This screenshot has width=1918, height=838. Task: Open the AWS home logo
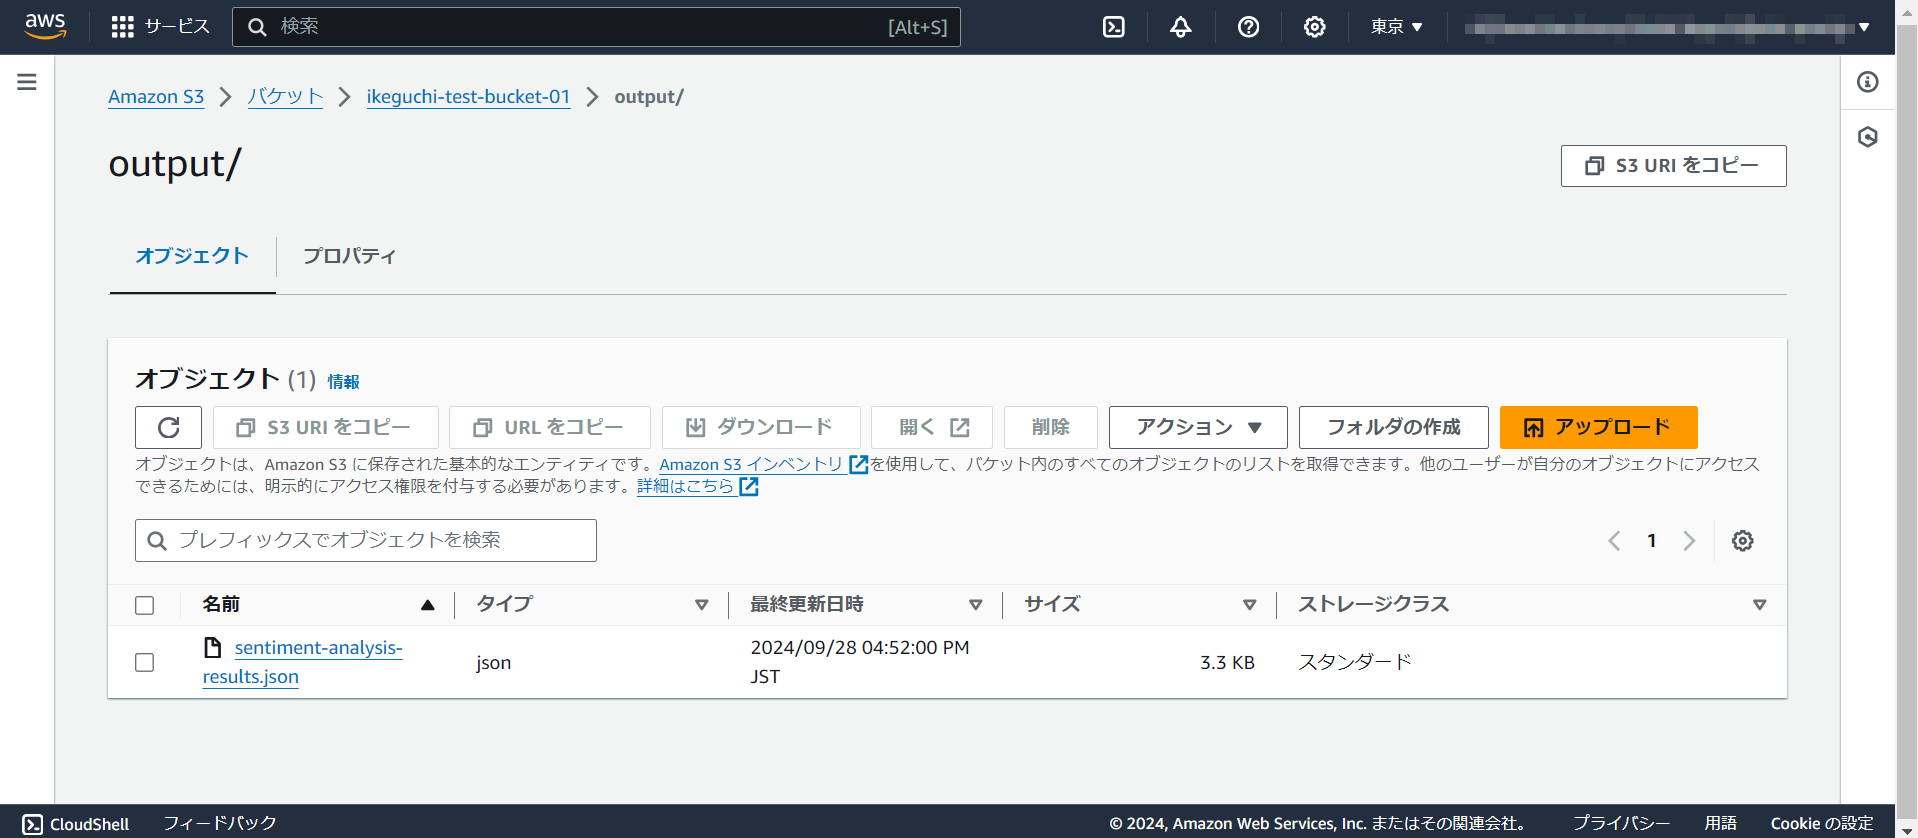tap(45, 26)
